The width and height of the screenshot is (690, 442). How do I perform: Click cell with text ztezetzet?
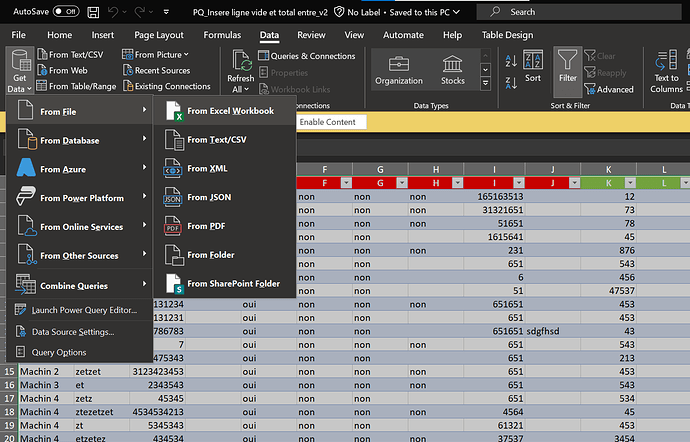point(101,412)
